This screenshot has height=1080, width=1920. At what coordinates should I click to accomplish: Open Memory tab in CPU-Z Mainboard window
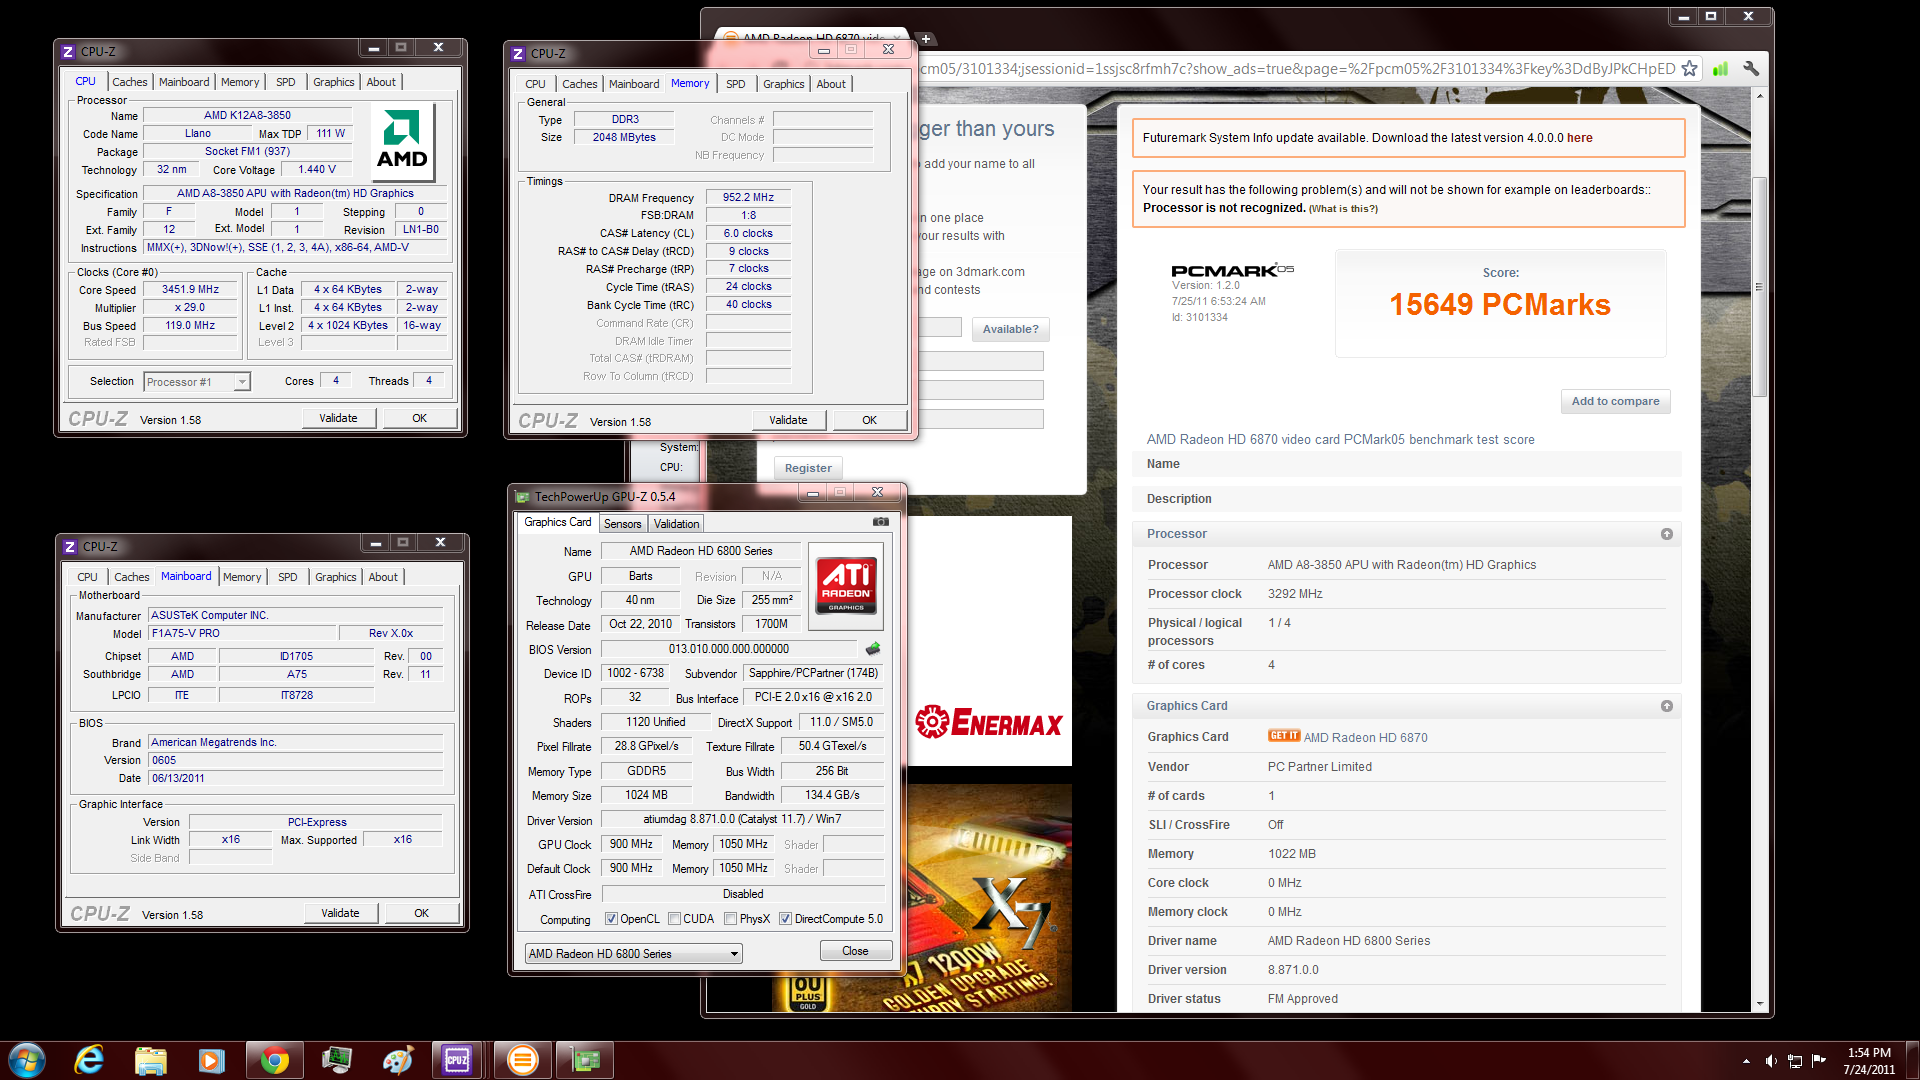[242, 577]
